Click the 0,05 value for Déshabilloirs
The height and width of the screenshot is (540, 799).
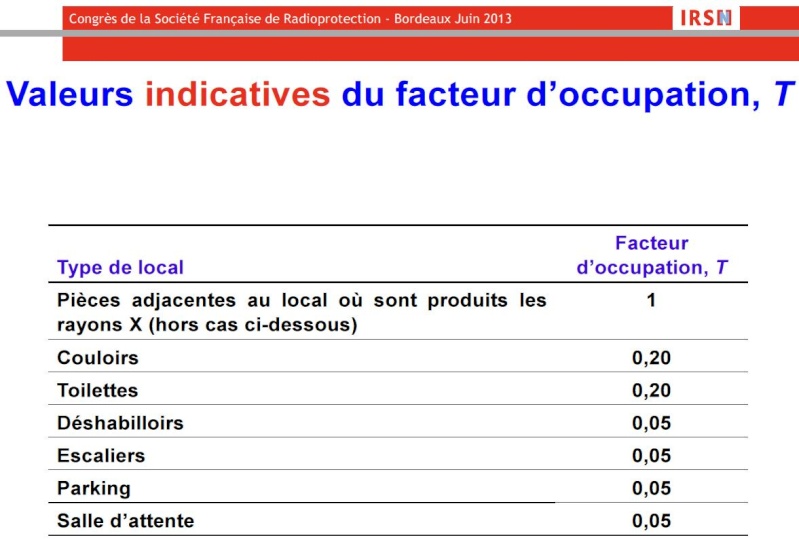click(x=651, y=423)
